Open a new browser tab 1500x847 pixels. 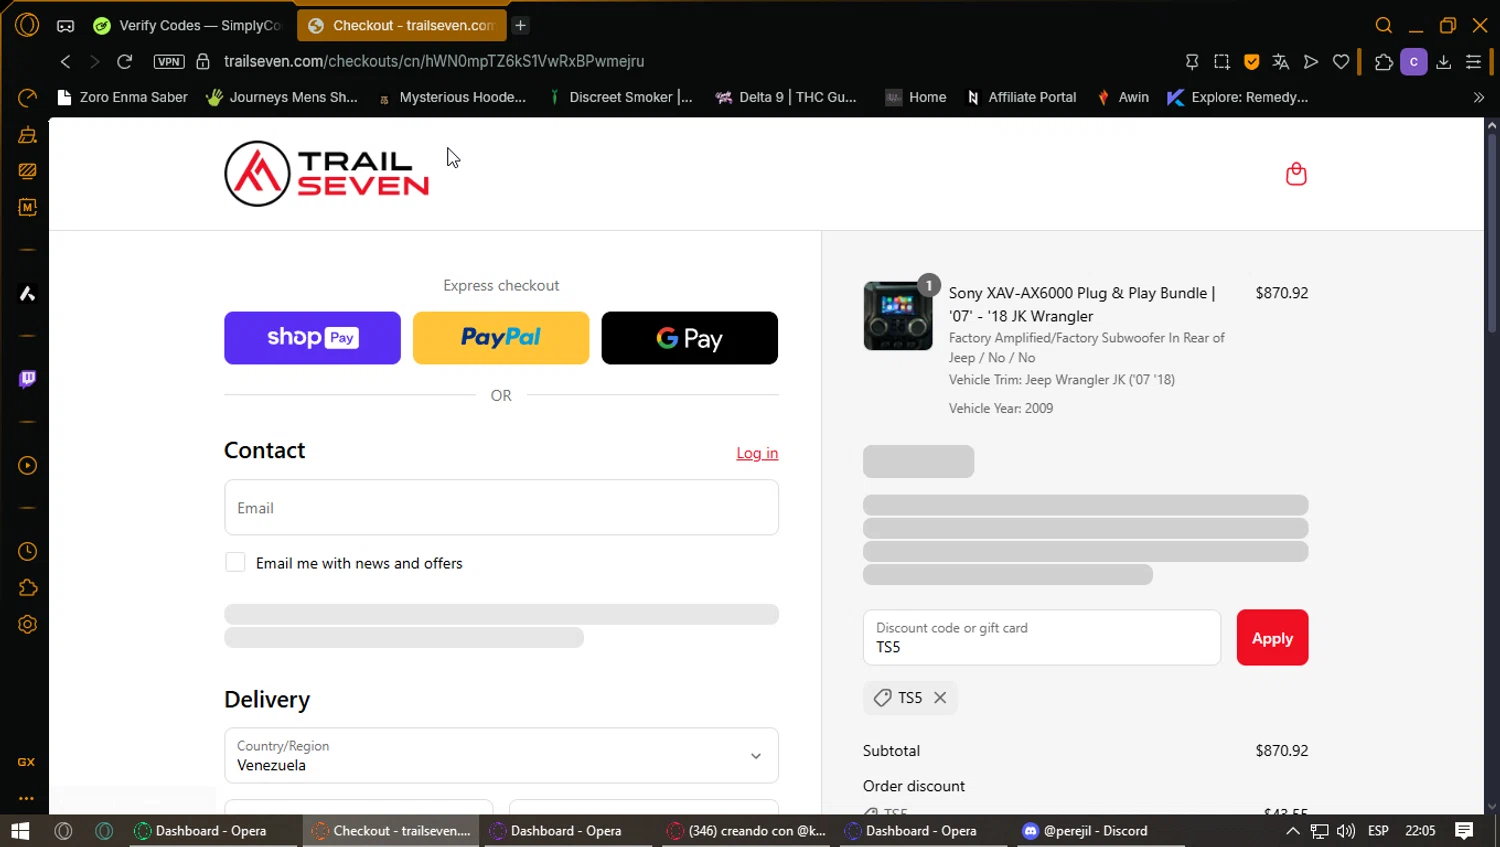[x=521, y=25]
